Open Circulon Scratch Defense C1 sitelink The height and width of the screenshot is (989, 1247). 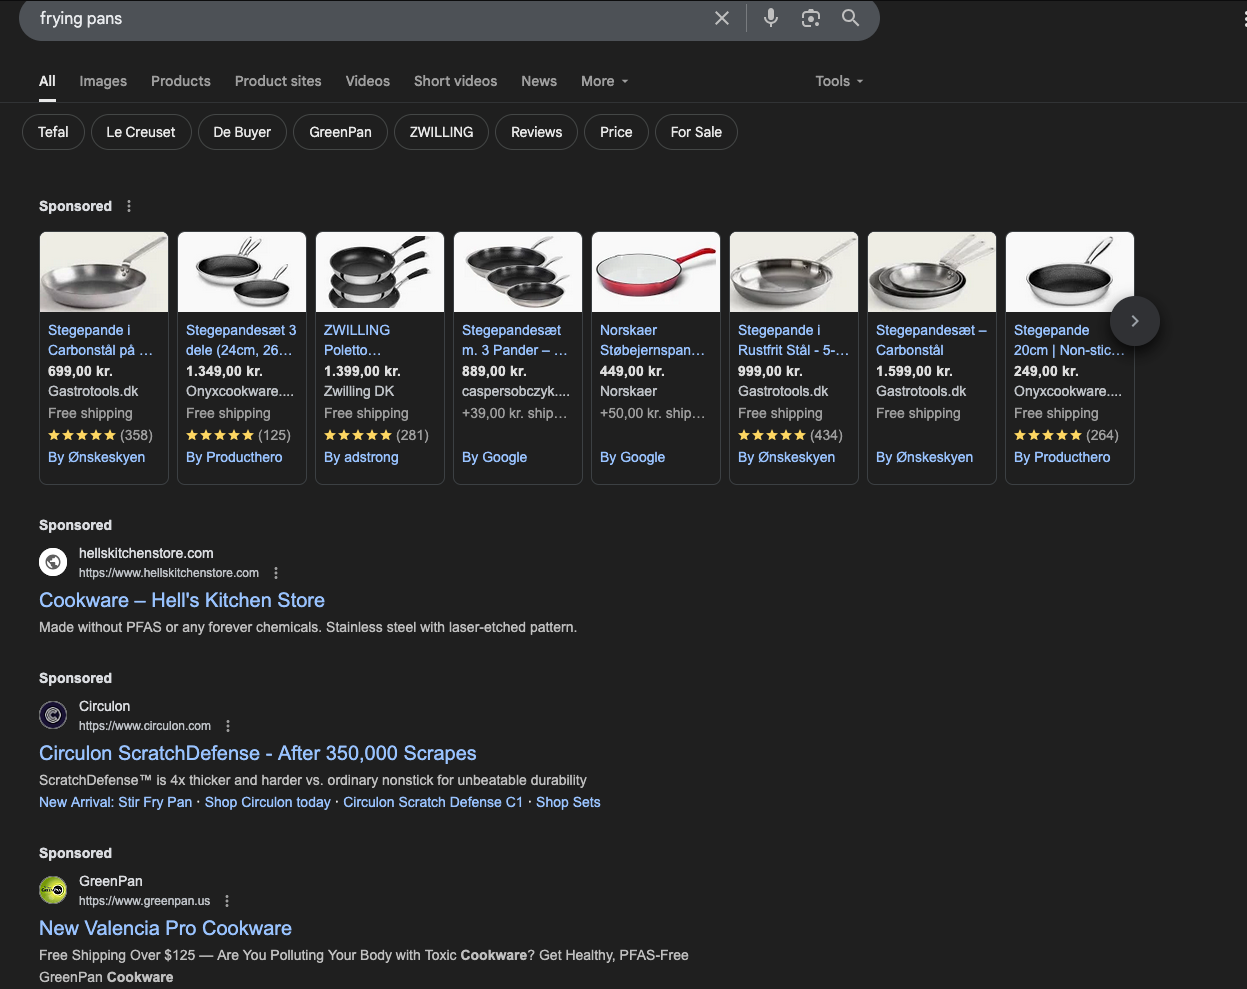coord(433,802)
